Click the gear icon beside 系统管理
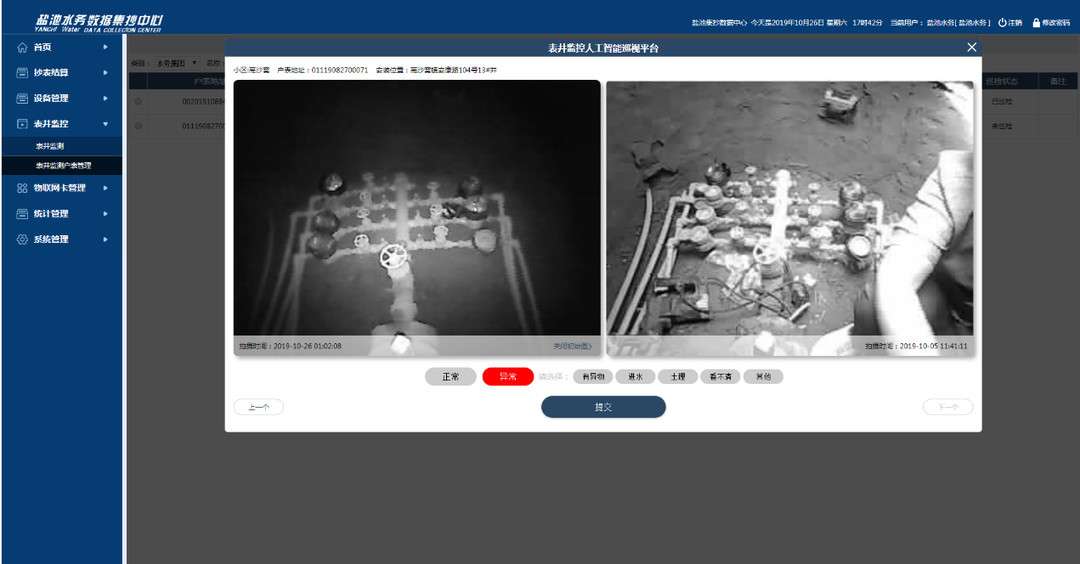 pos(22,240)
